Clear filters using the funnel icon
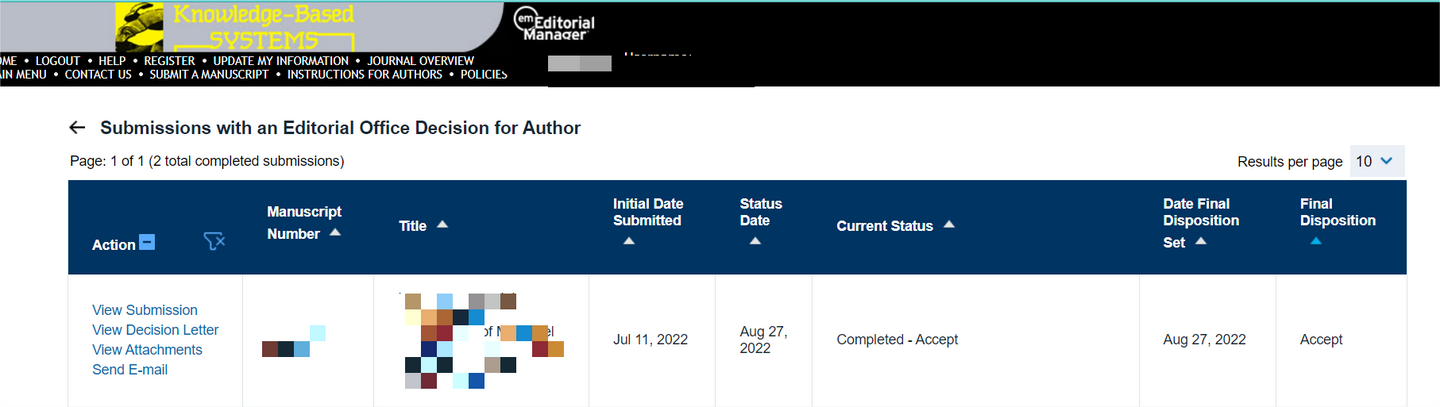The width and height of the screenshot is (1440, 407). 214,241
